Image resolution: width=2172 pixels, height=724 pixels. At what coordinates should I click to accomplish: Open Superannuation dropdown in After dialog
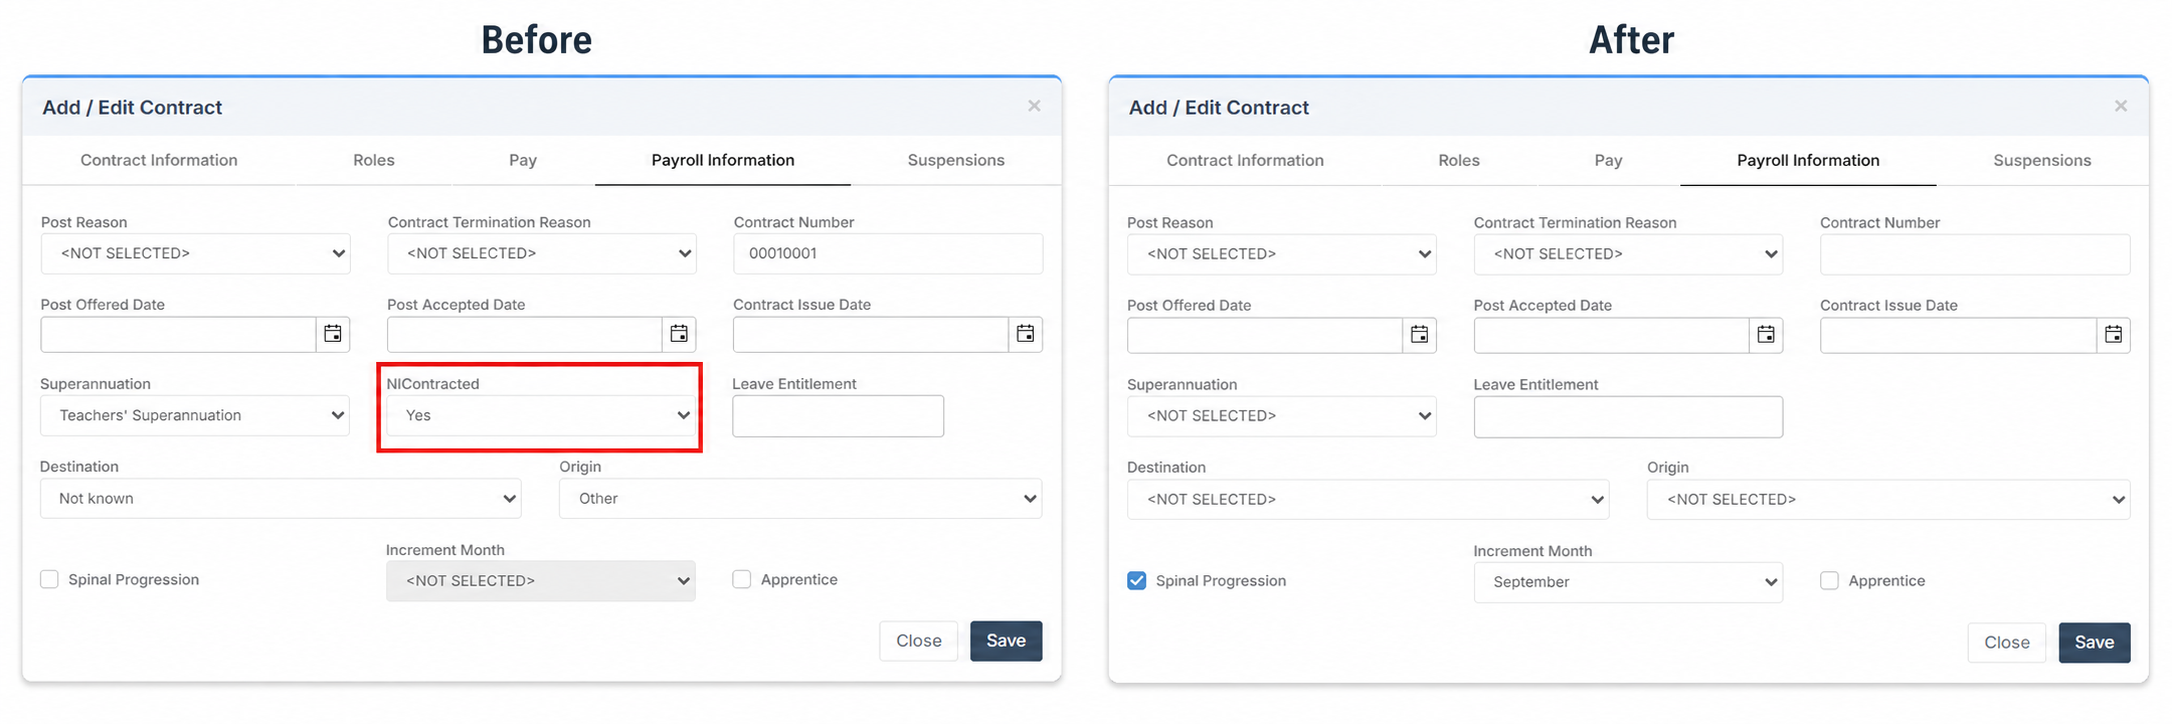pos(1281,416)
